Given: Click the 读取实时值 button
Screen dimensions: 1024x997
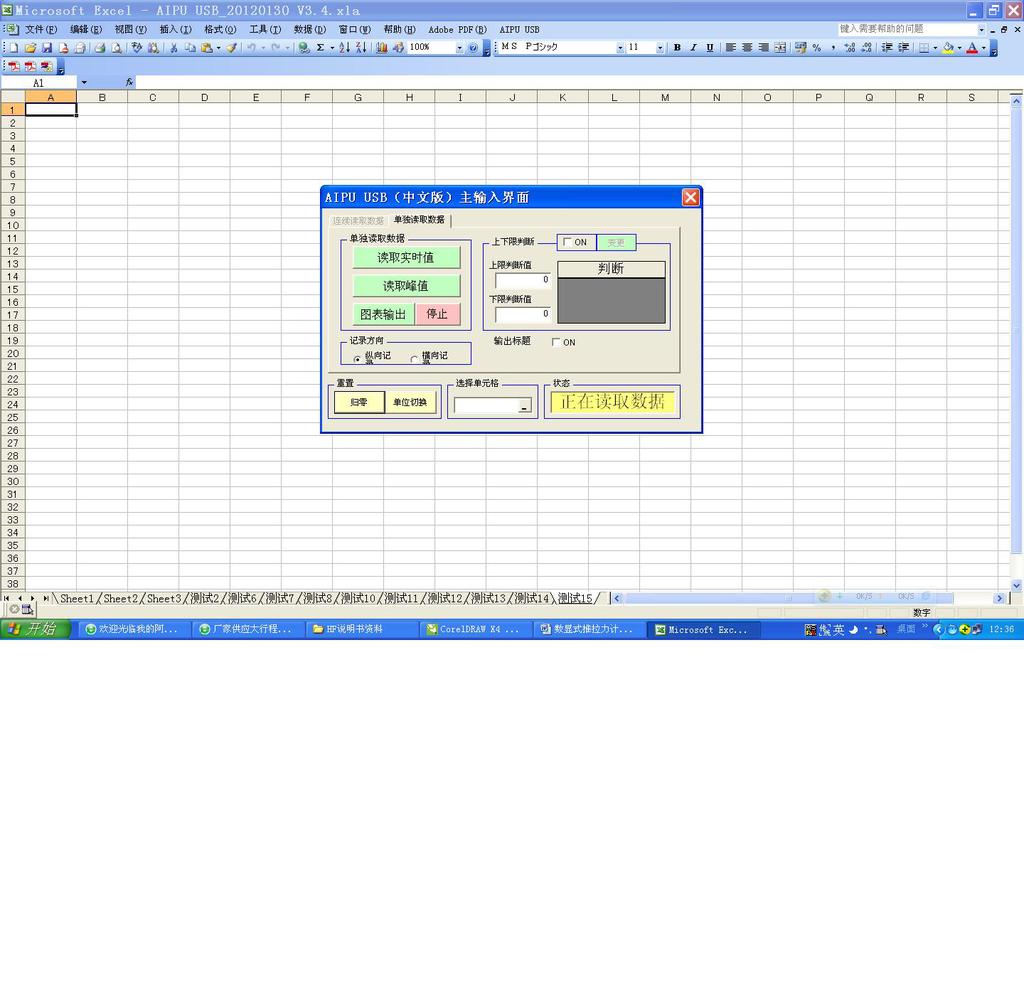Looking at the screenshot, I should pos(406,258).
